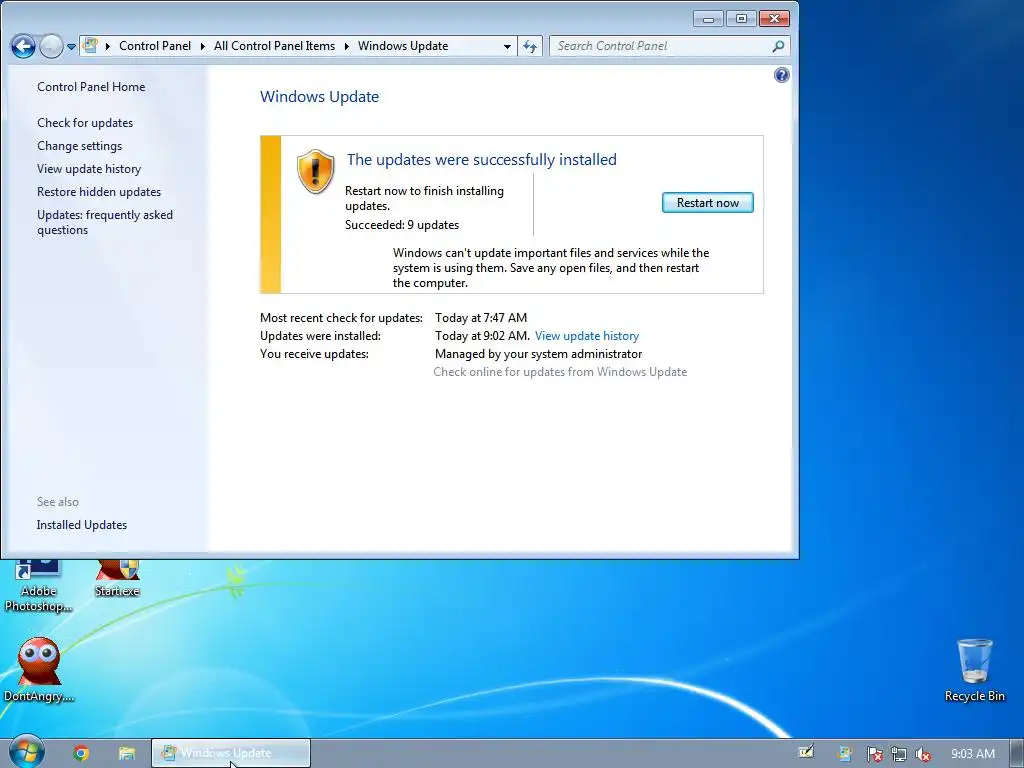Click the magnifier search icon
This screenshot has height=768, width=1024.
(x=778, y=46)
